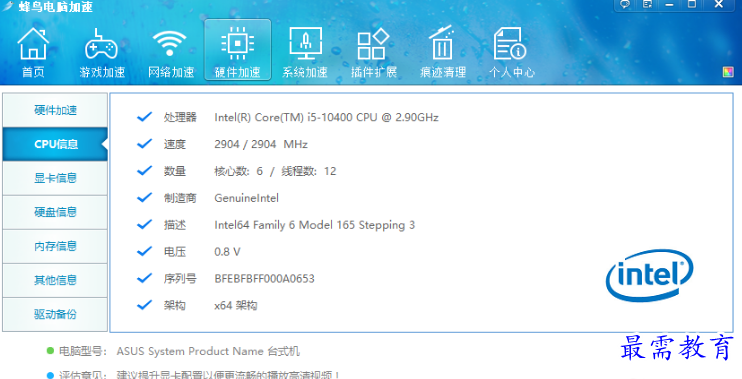This screenshot has width=742, height=379.
Task: Select the 硬件加速 chip icon in the top toolbar
Action: click(x=238, y=50)
